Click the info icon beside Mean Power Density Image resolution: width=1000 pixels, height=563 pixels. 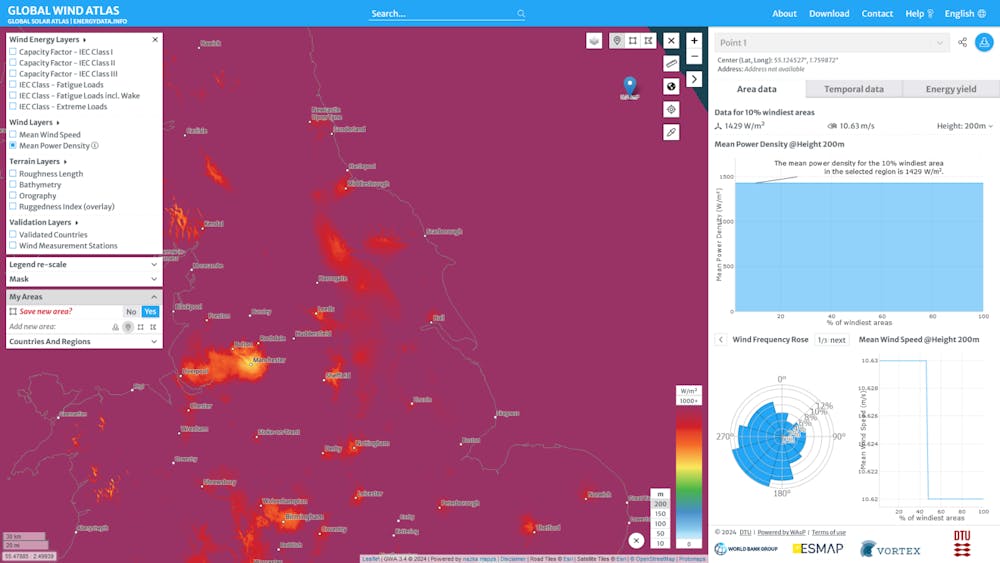click(95, 145)
